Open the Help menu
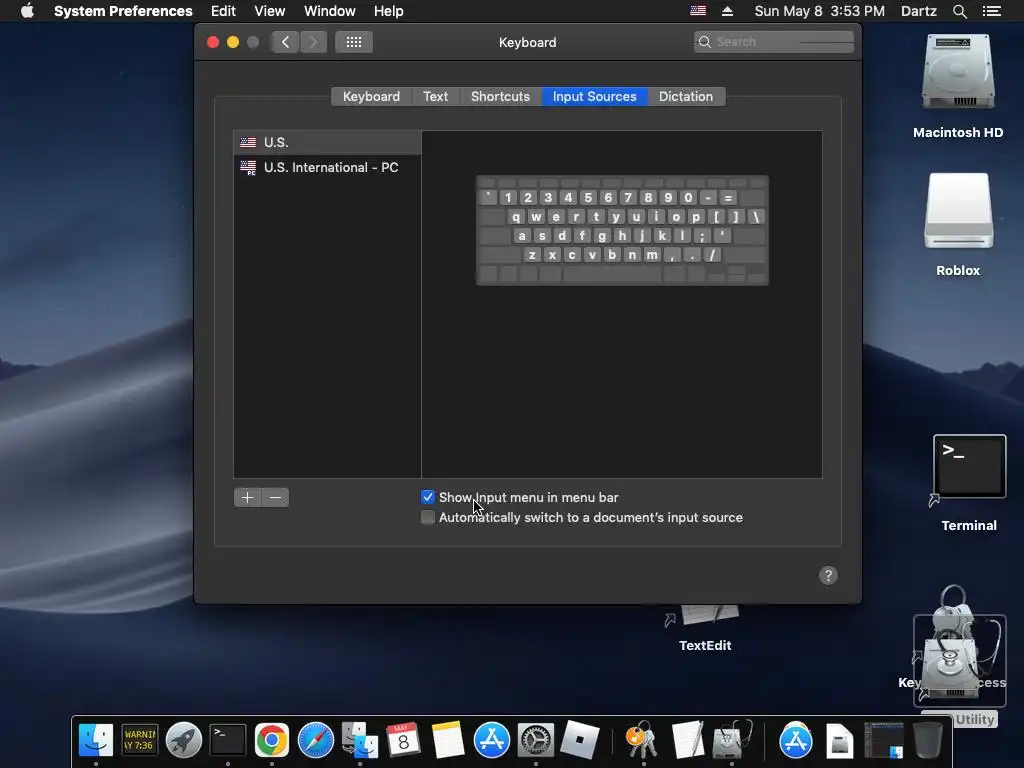 click(x=389, y=11)
